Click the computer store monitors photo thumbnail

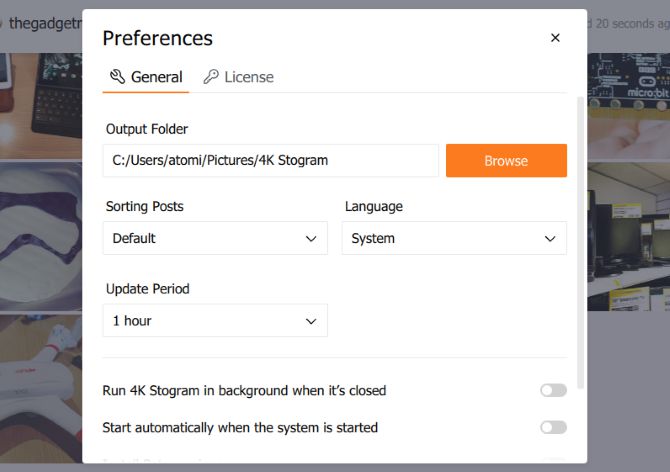[x=629, y=236]
